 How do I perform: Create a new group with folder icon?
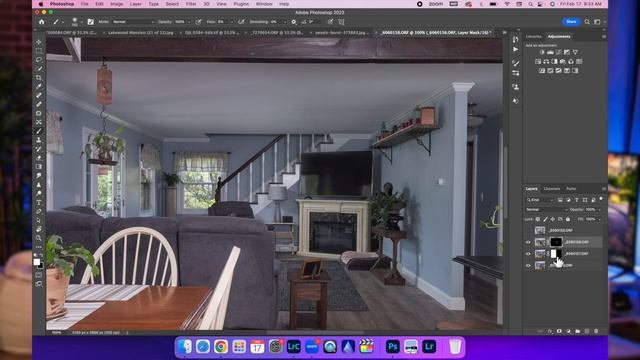coord(578,331)
